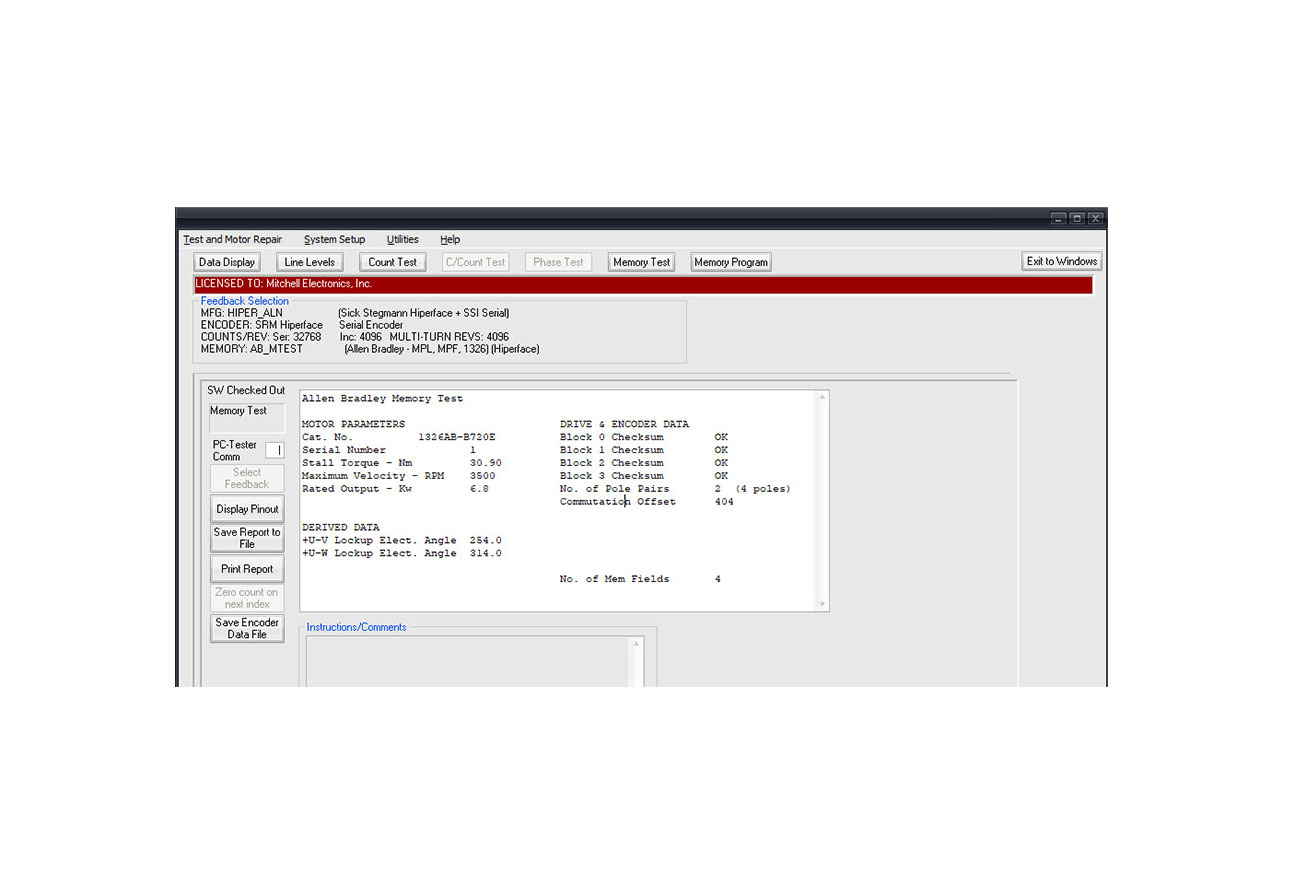The width and height of the screenshot is (1300, 883).
Task: Open the System Setup menu
Action: point(334,240)
